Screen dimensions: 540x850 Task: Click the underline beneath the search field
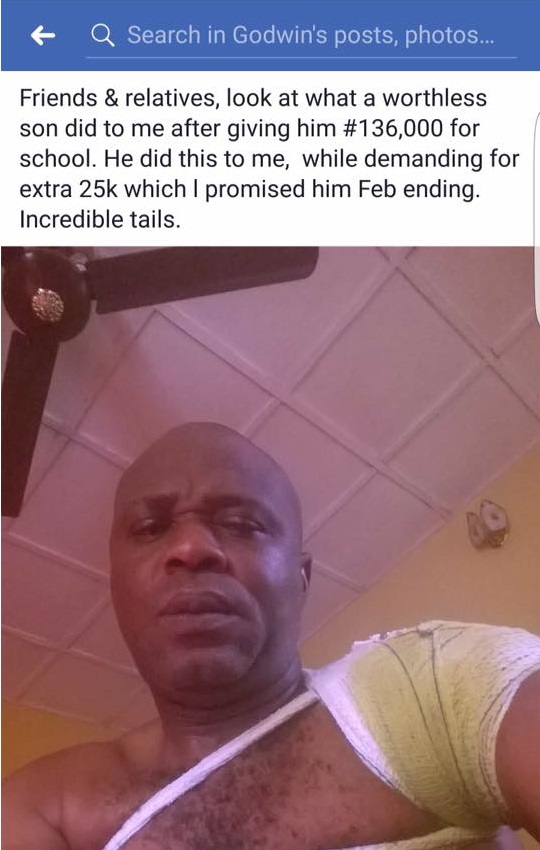(x=301, y=56)
